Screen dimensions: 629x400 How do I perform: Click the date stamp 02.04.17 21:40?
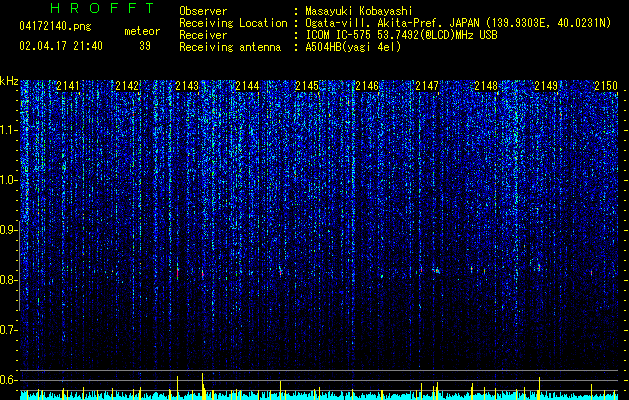61,46
